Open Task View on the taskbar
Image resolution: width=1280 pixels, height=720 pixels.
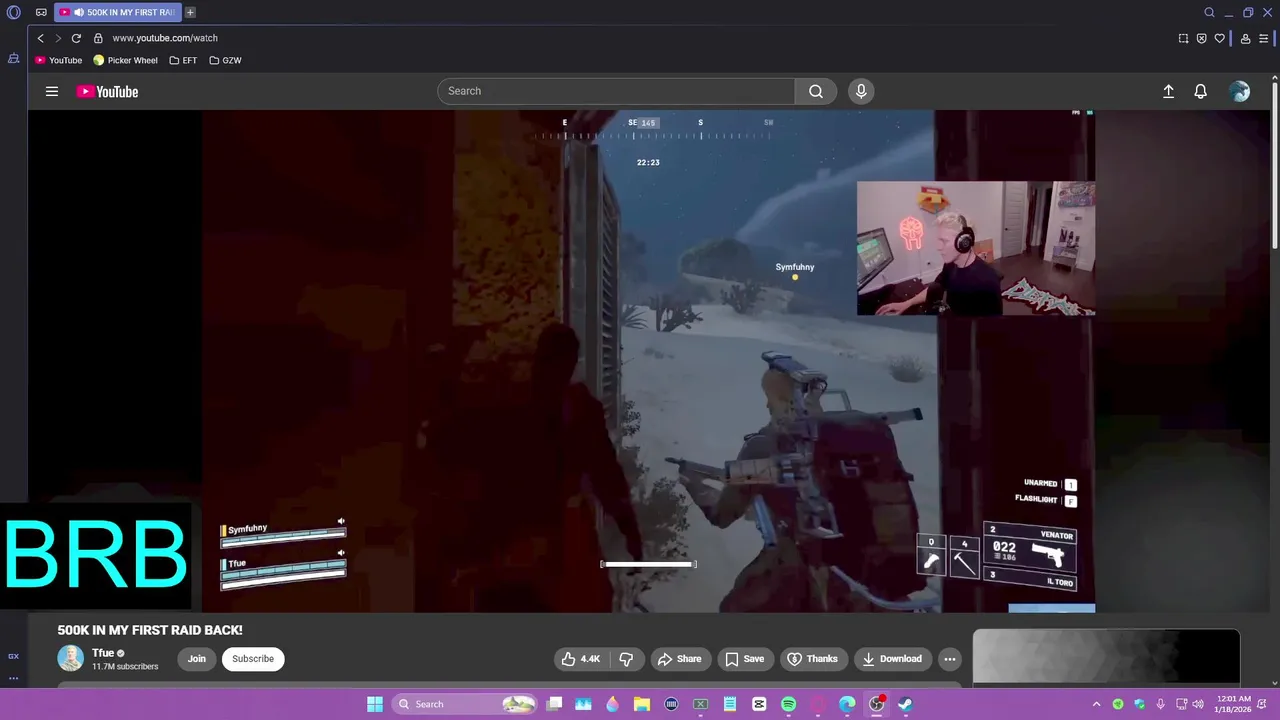pos(555,704)
